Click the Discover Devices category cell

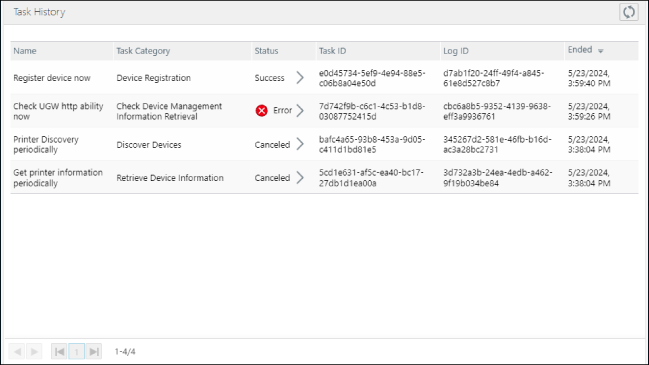point(149,145)
